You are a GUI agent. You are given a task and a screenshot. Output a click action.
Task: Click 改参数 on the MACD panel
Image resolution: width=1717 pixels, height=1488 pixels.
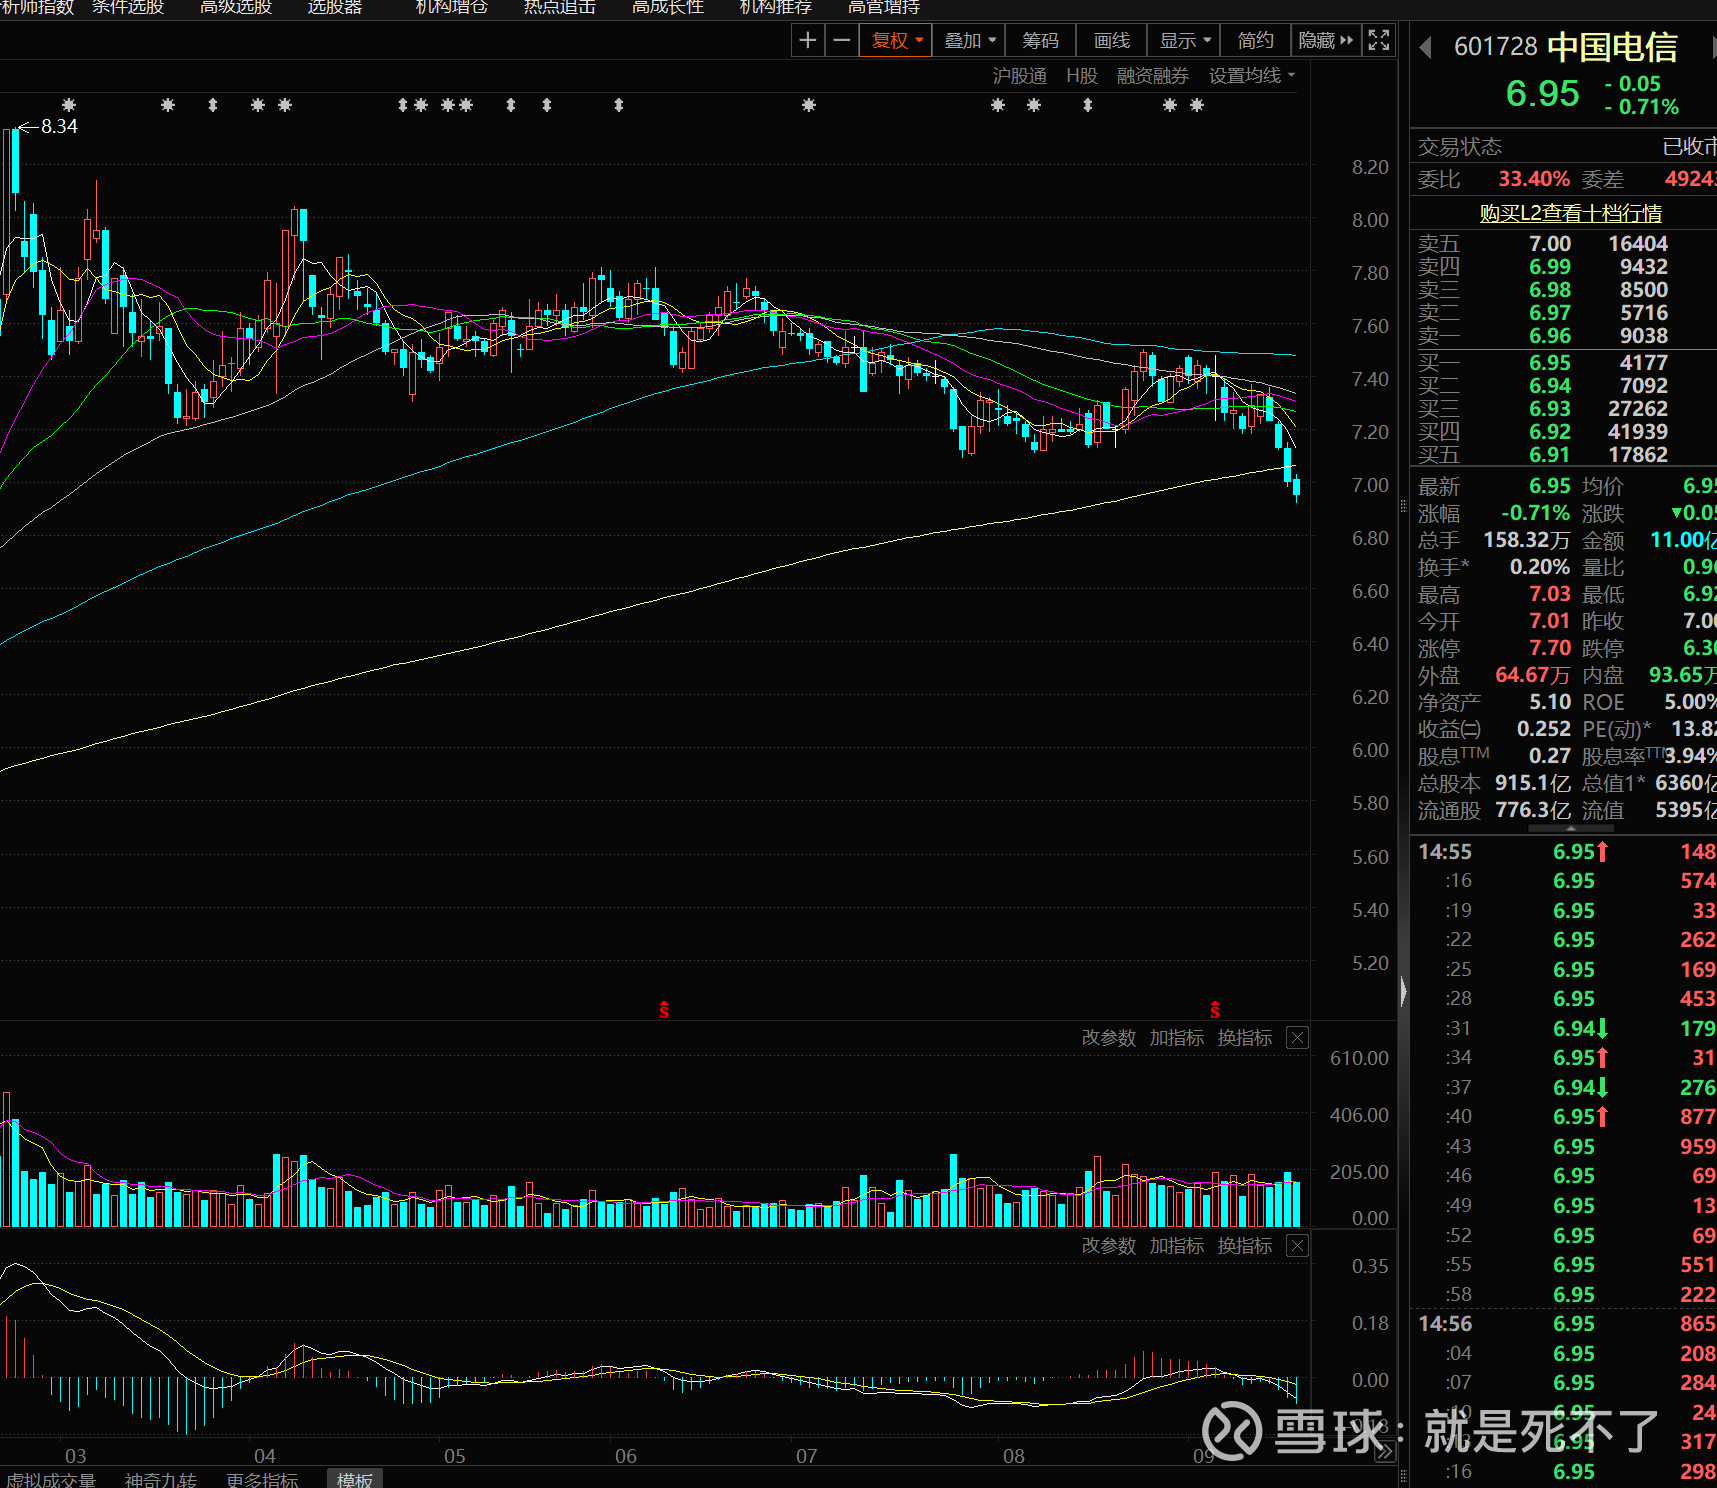pyautogui.click(x=1108, y=1246)
